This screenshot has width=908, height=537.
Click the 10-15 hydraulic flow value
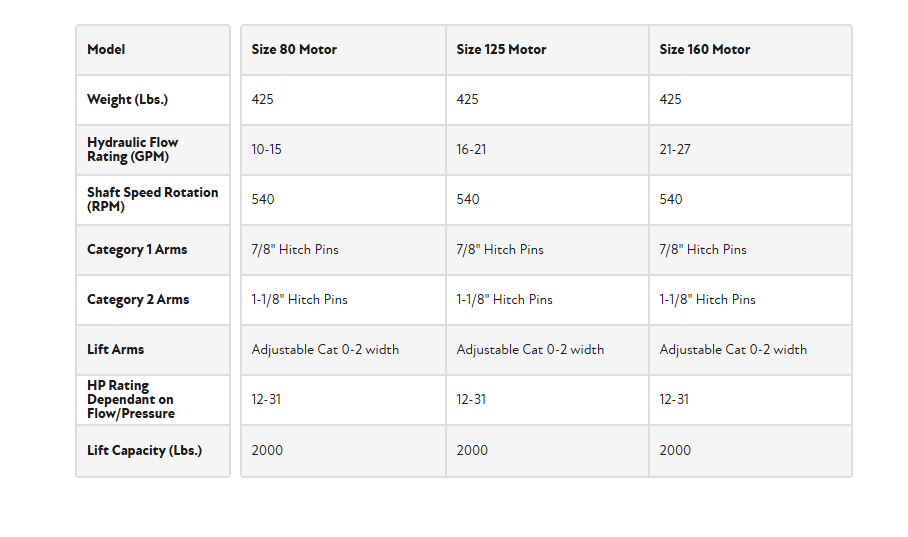[x=267, y=150]
